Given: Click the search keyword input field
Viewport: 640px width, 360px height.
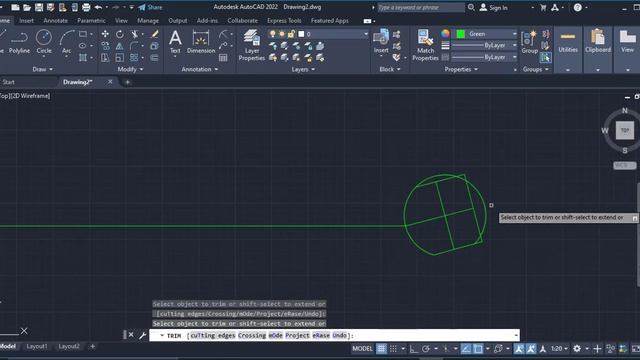Looking at the screenshot, I should [420, 7].
